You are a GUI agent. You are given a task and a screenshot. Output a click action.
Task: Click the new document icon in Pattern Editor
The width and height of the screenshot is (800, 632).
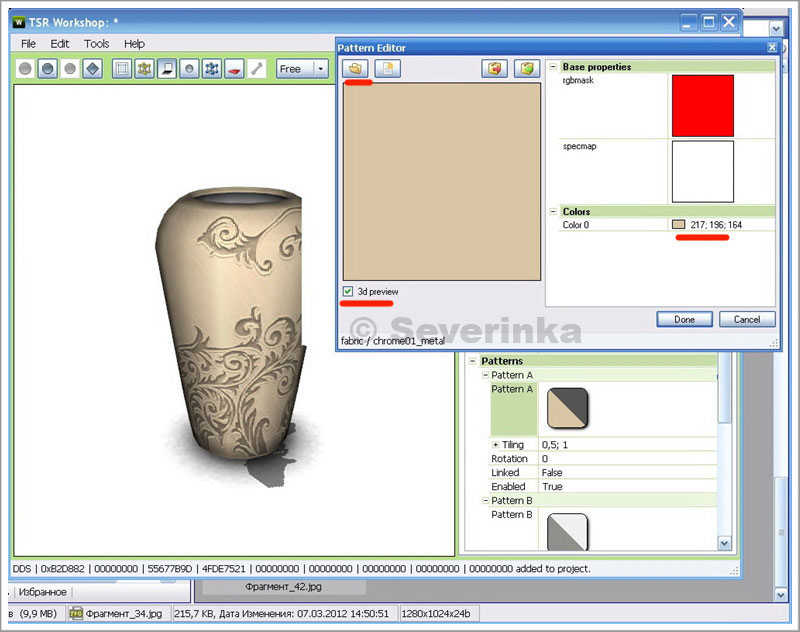coord(387,69)
